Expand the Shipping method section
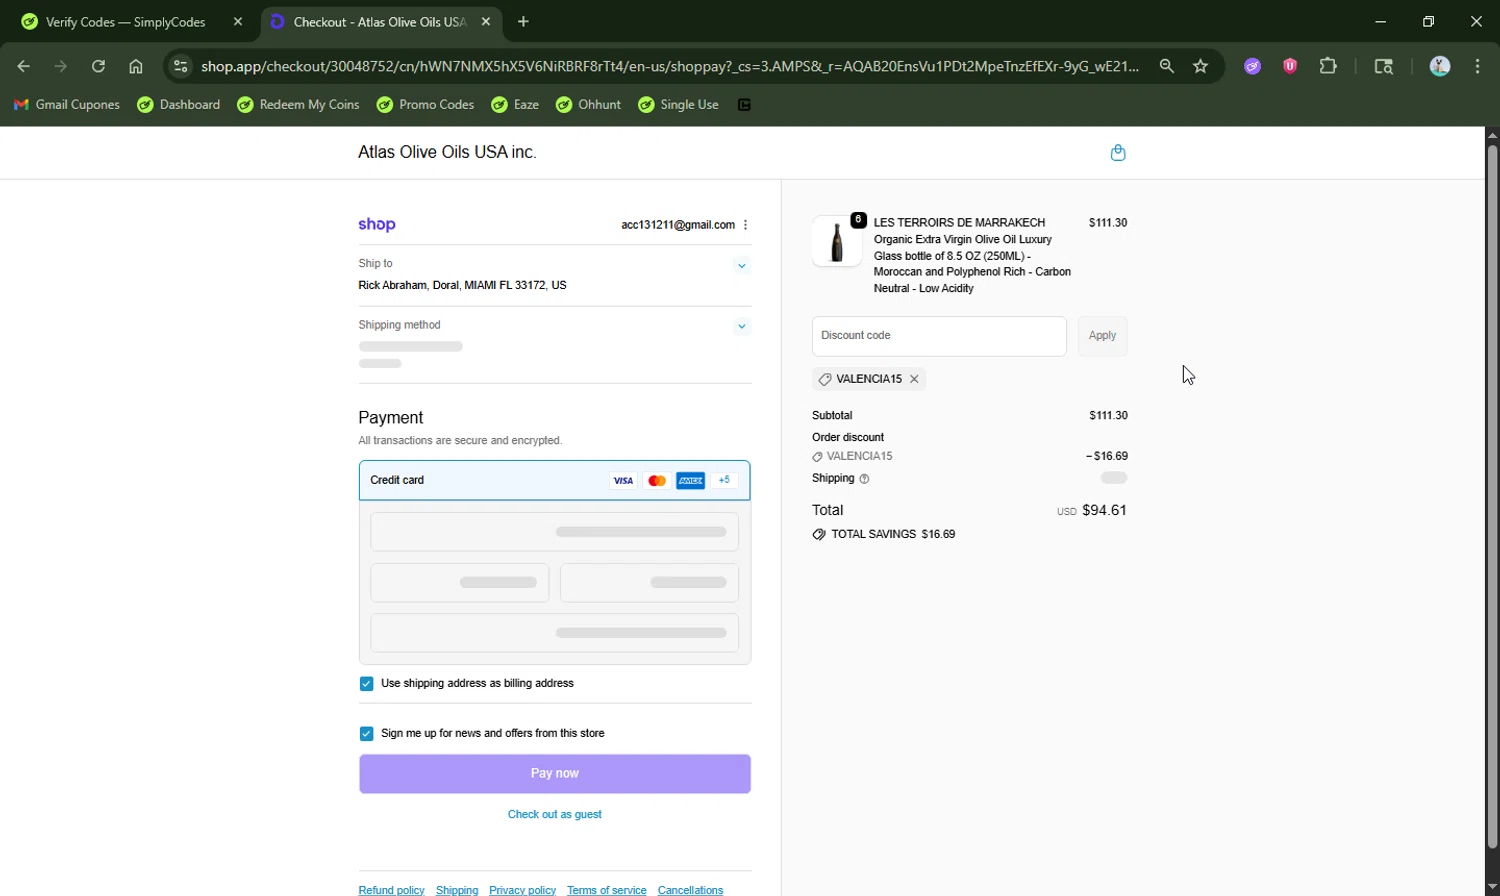Image resolution: width=1500 pixels, height=896 pixels. click(742, 327)
